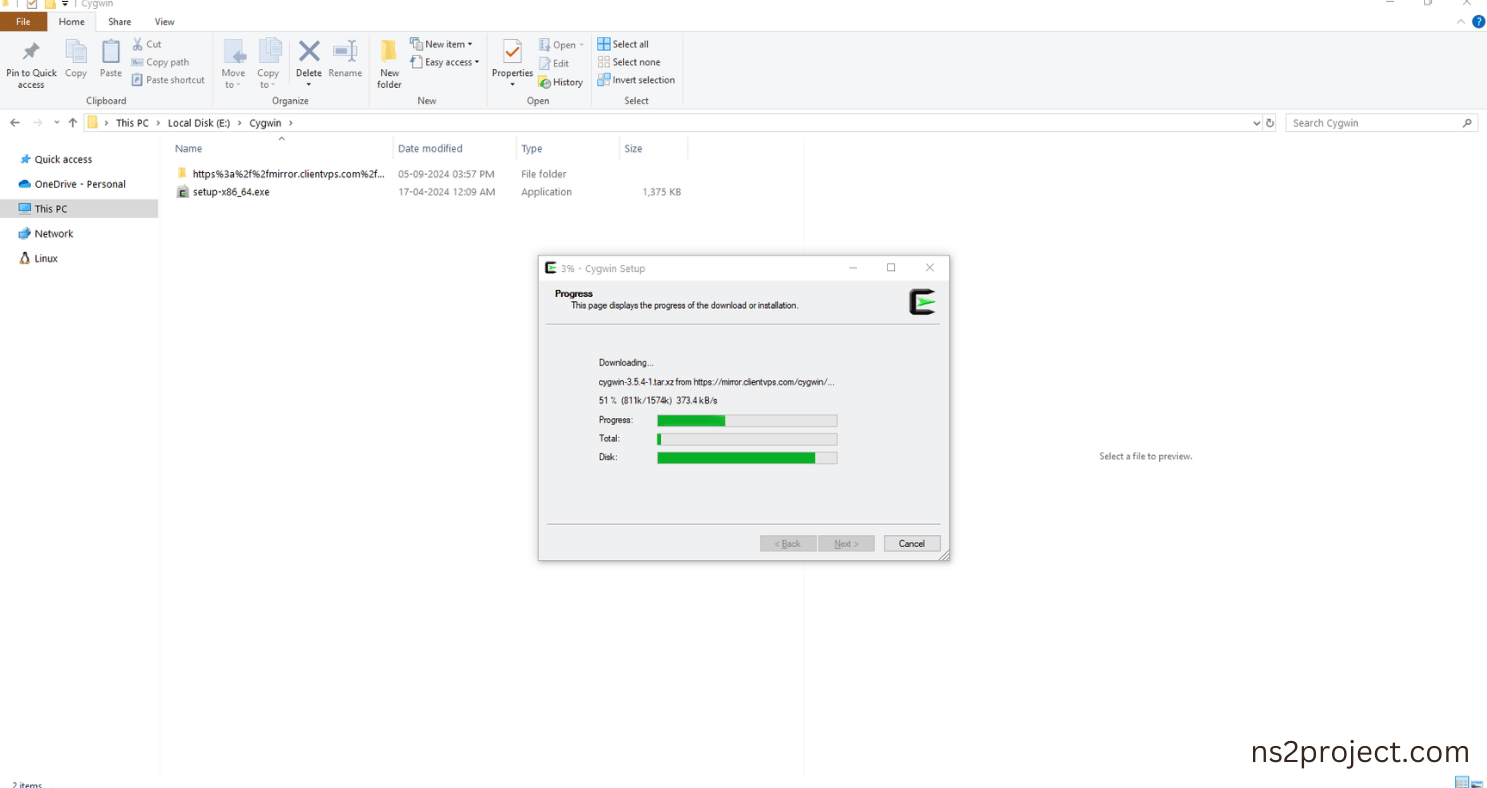1487x788 pixels.
Task: Expand the Properties options arrow
Action: point(512,84)
